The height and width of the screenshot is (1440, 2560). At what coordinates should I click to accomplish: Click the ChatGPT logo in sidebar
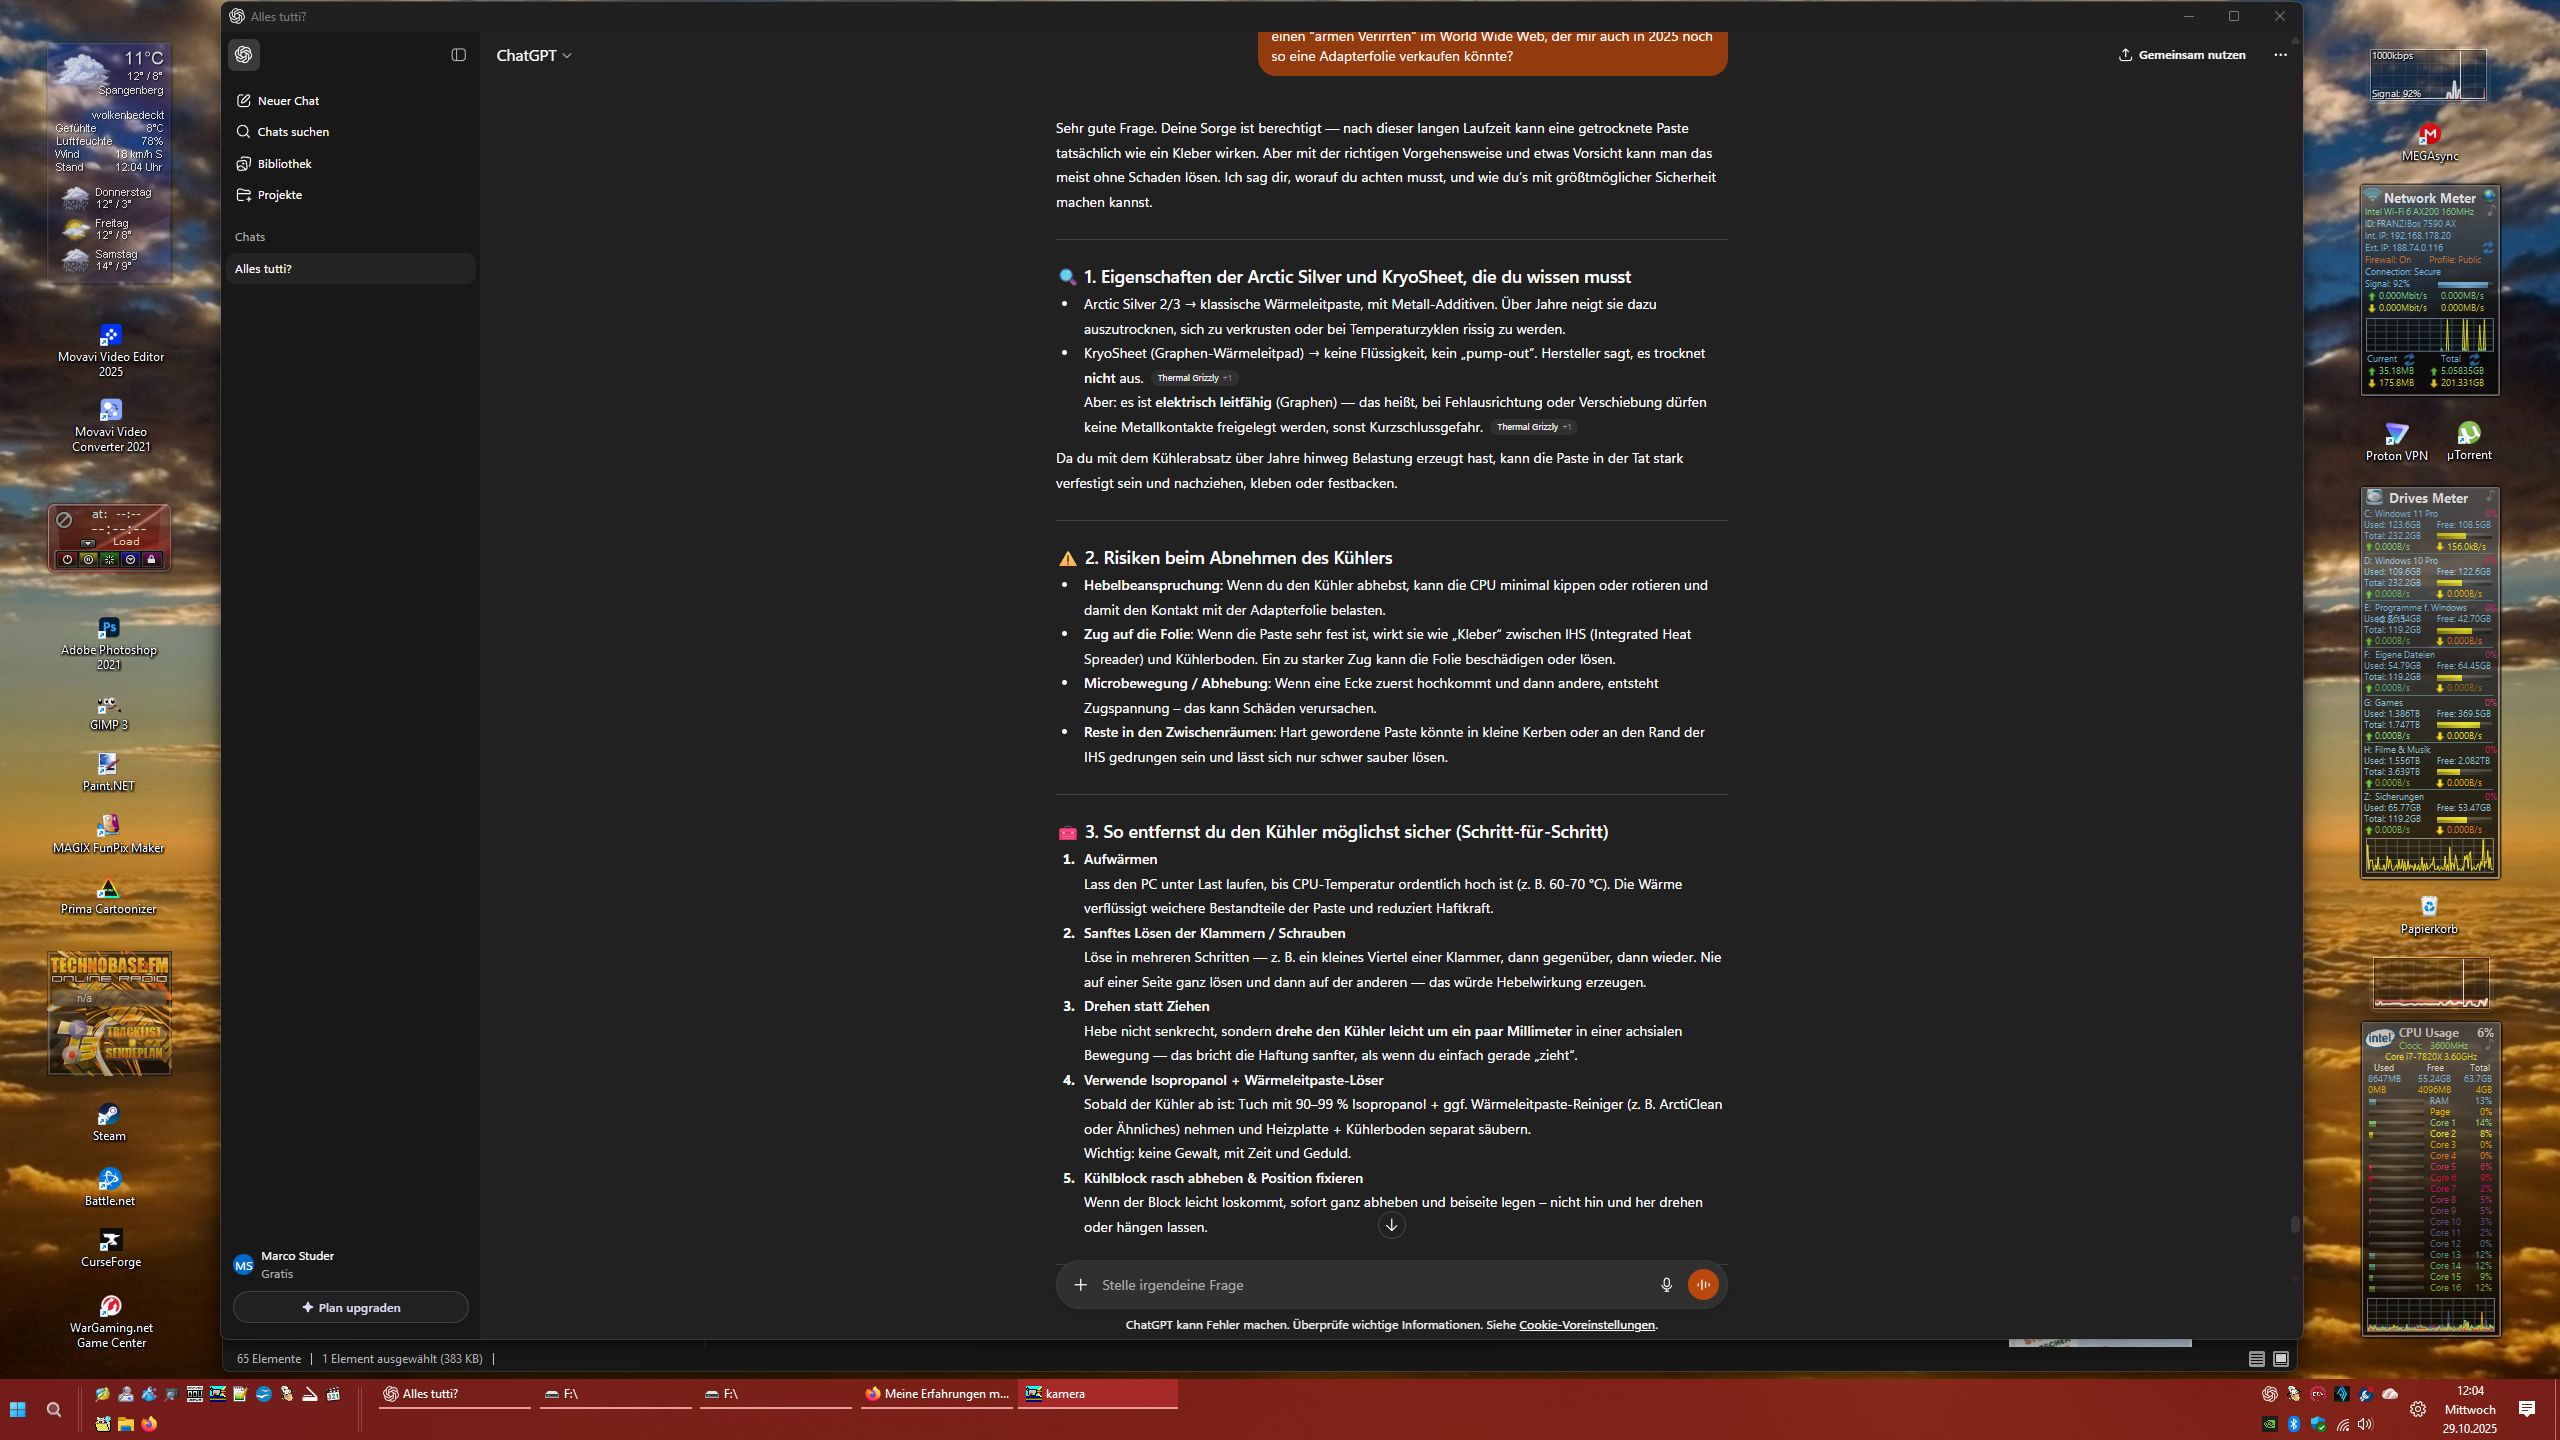point(244,55)
